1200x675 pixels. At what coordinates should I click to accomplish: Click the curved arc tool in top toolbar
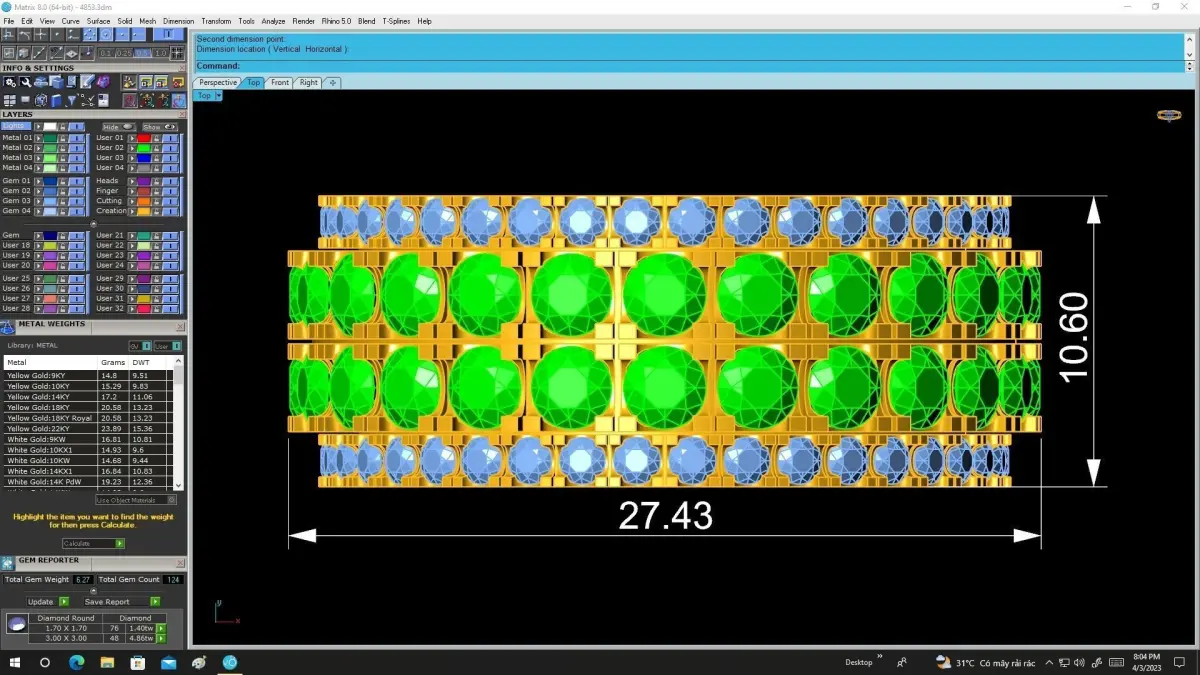24,34
